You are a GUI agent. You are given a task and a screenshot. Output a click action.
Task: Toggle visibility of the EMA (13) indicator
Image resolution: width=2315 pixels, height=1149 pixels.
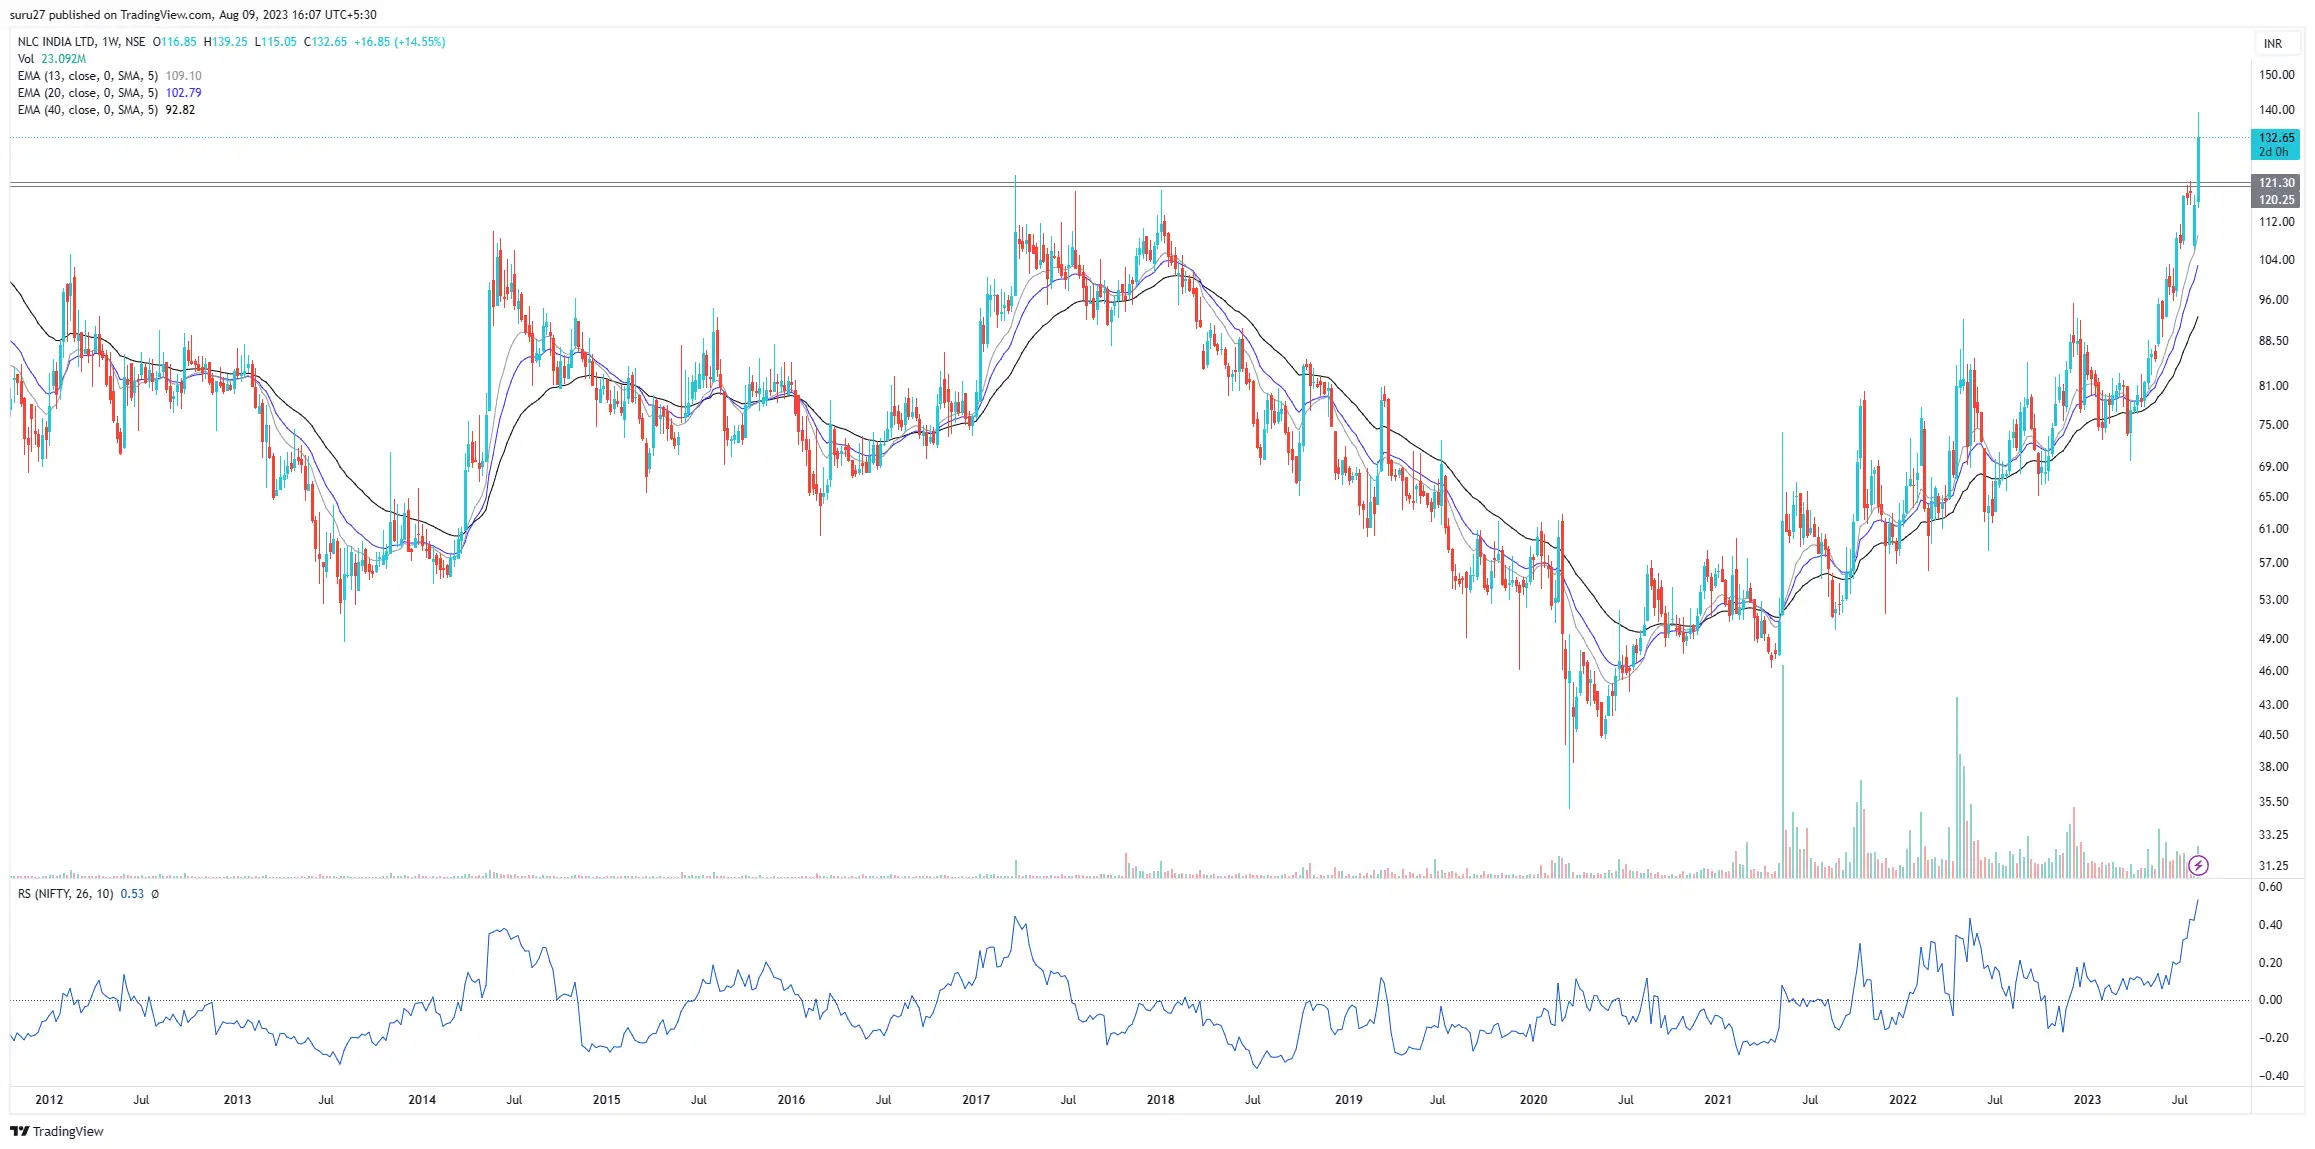click(x=88, y=75)
